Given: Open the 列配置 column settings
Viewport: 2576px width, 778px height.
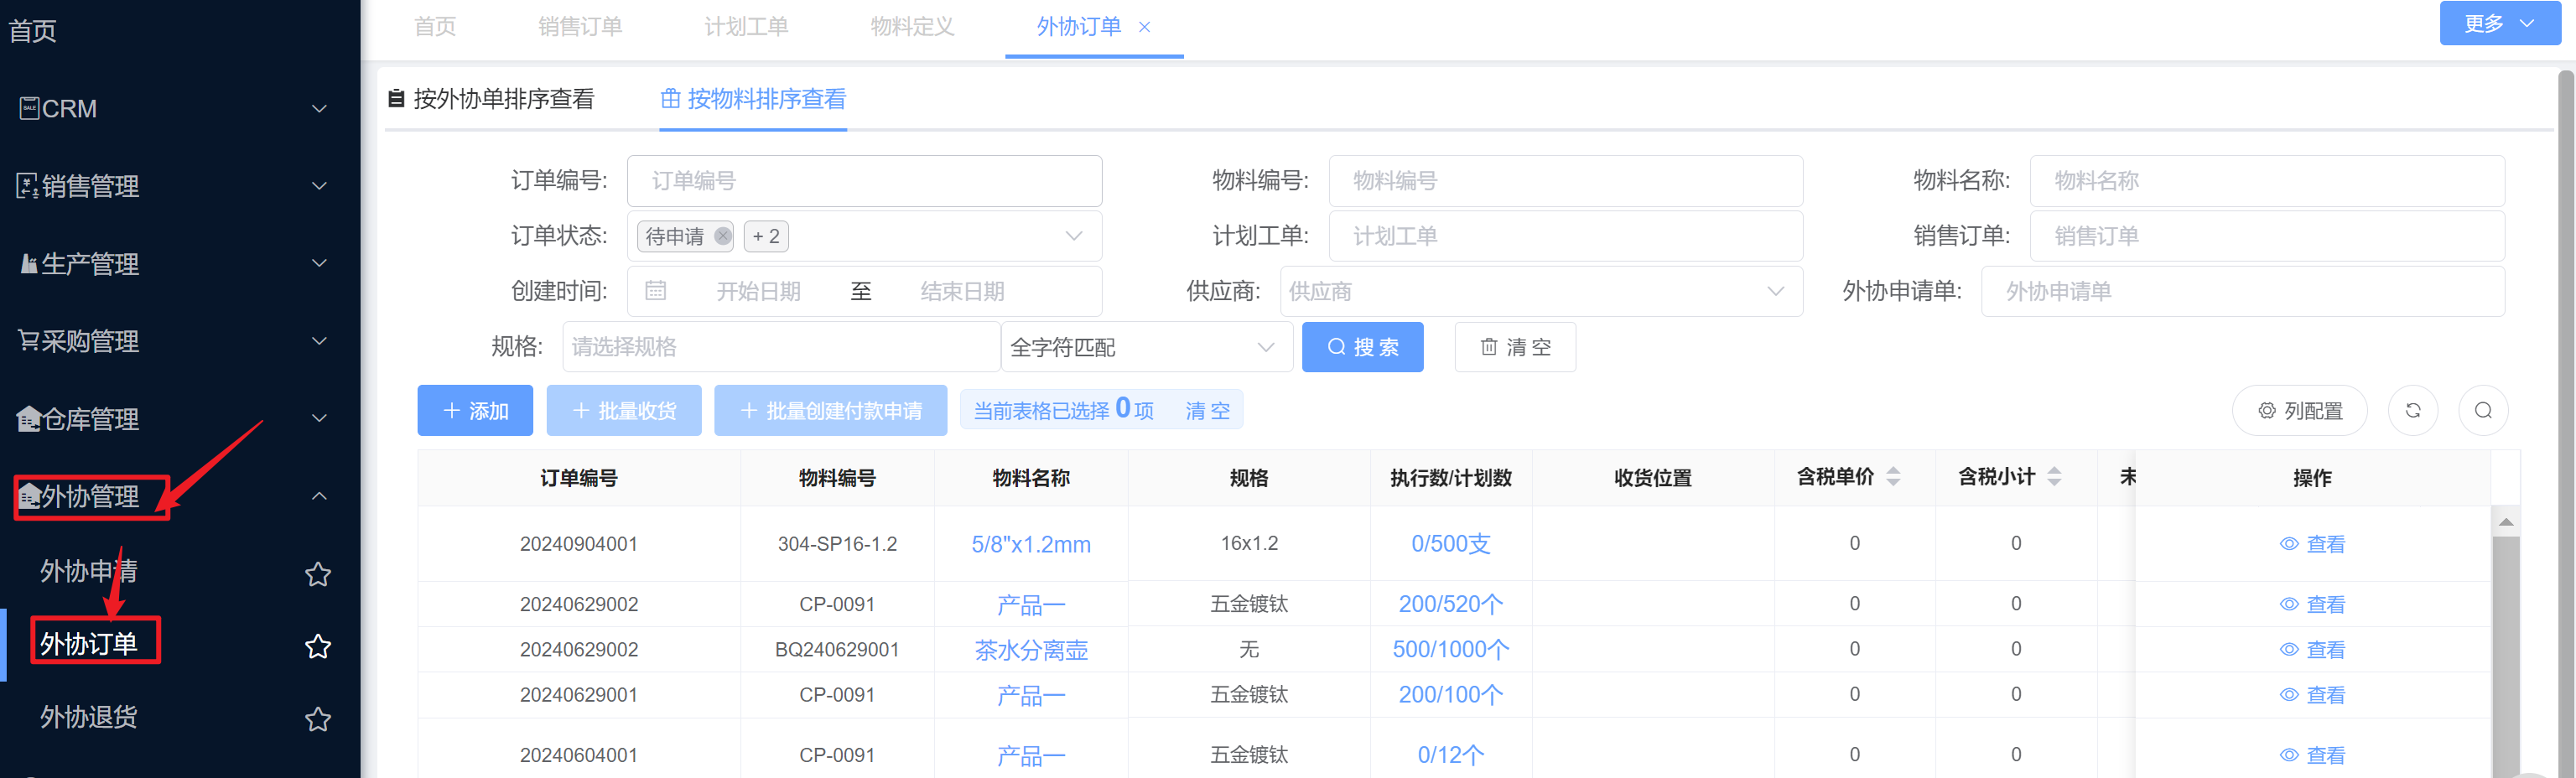Looking at the screenshot, I should [x=2299, y=411].
